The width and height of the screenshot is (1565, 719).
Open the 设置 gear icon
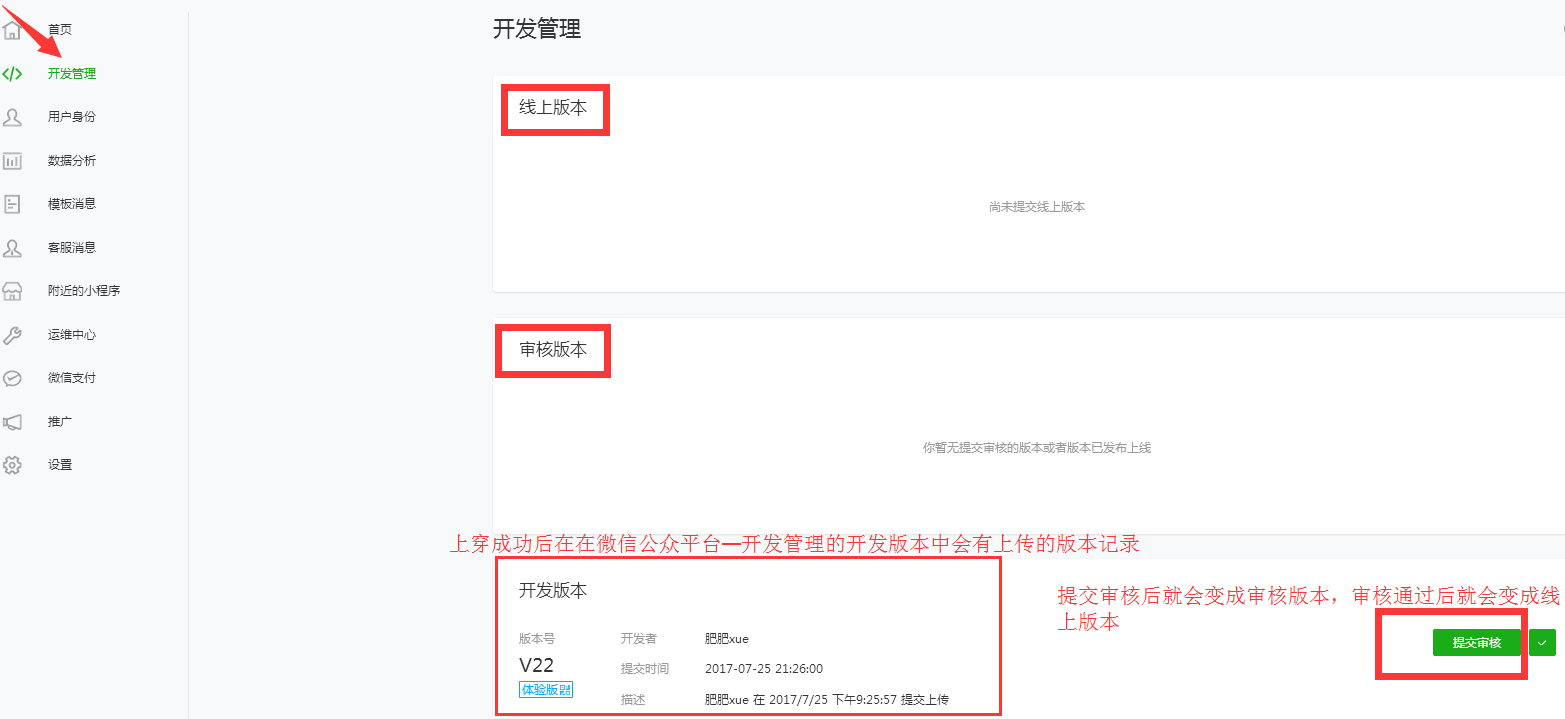point(12,465)
